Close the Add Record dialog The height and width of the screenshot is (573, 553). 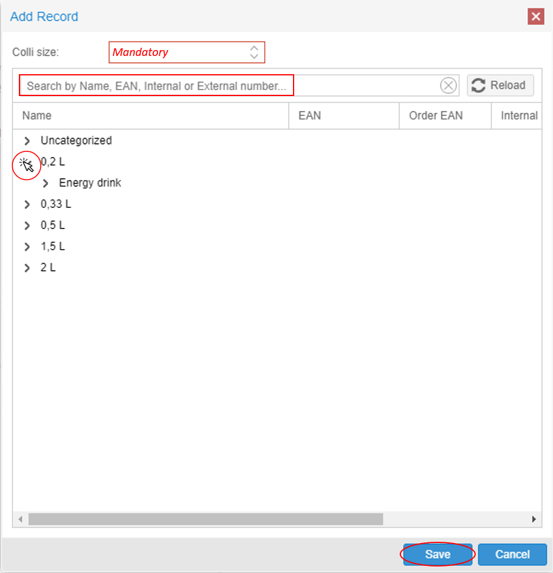tap(536, 16)
